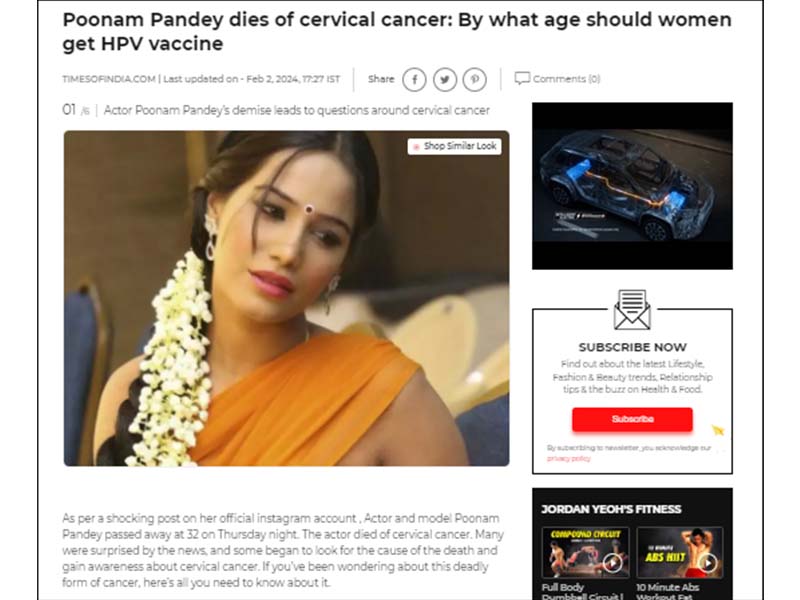The height and width of the screenshot is (600, 800).
Task: Click the Jordan Yeoh's Fitness heading
Action: tap(611, 509)
